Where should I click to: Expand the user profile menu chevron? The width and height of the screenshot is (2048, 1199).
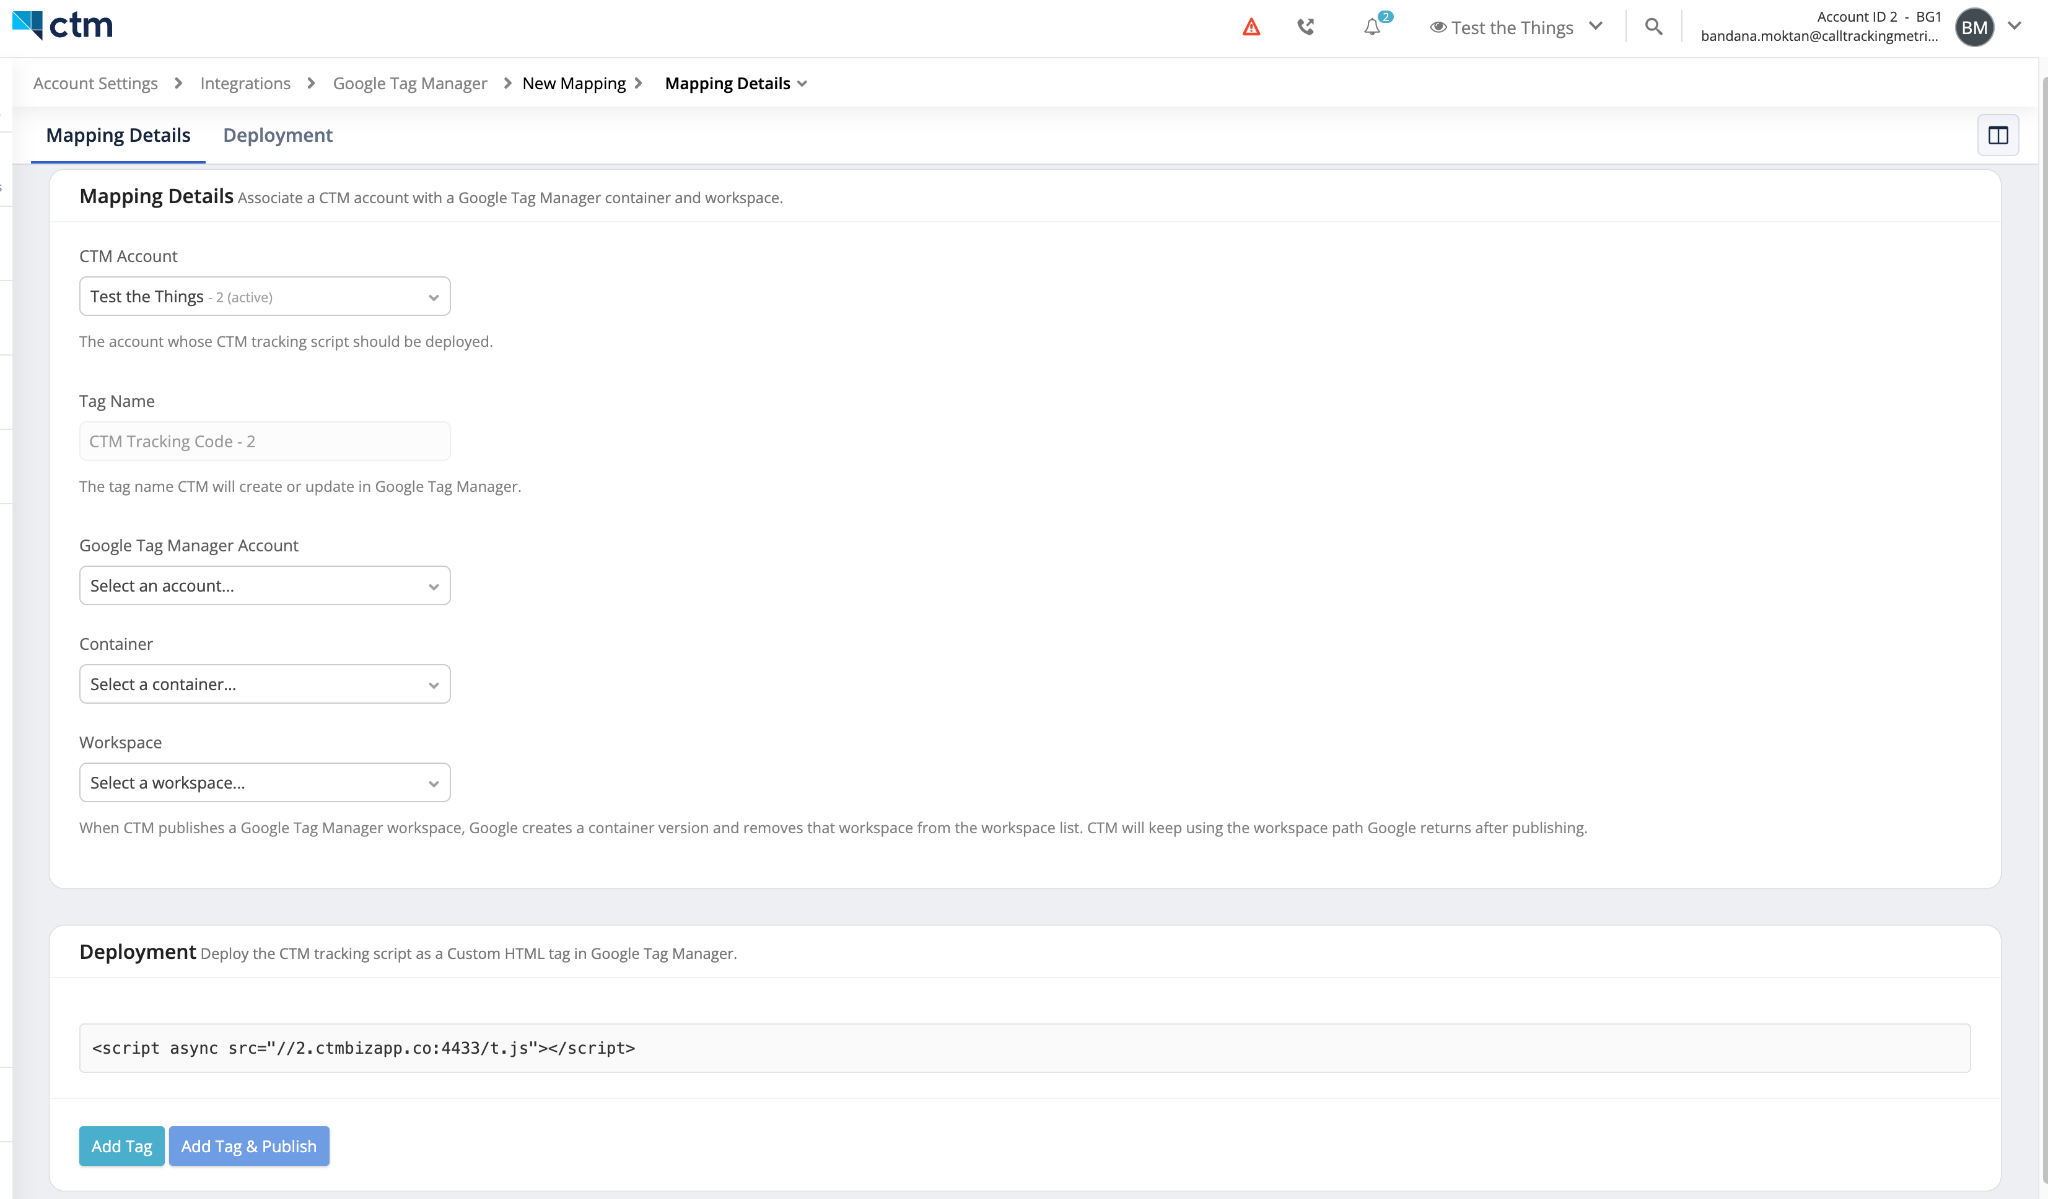pyautogui.click(x=2015, y=27)
